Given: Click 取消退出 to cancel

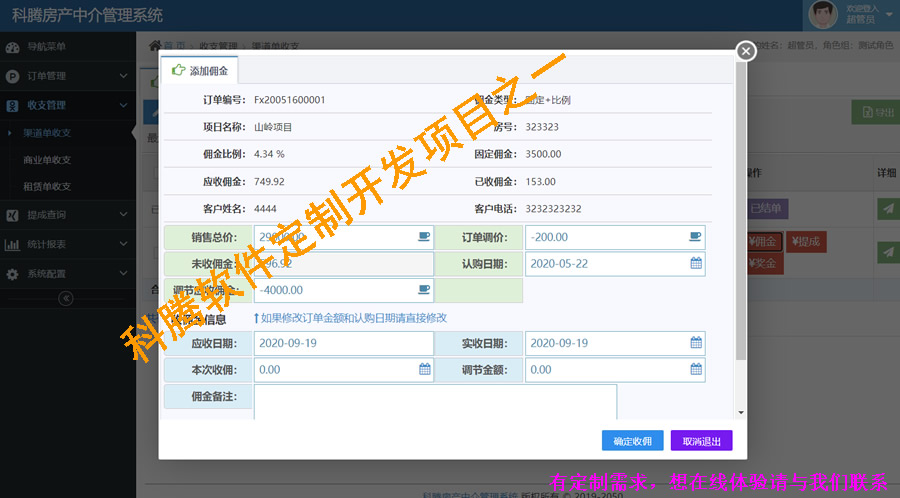Looking at the screenshot, I should coord(701,441).
